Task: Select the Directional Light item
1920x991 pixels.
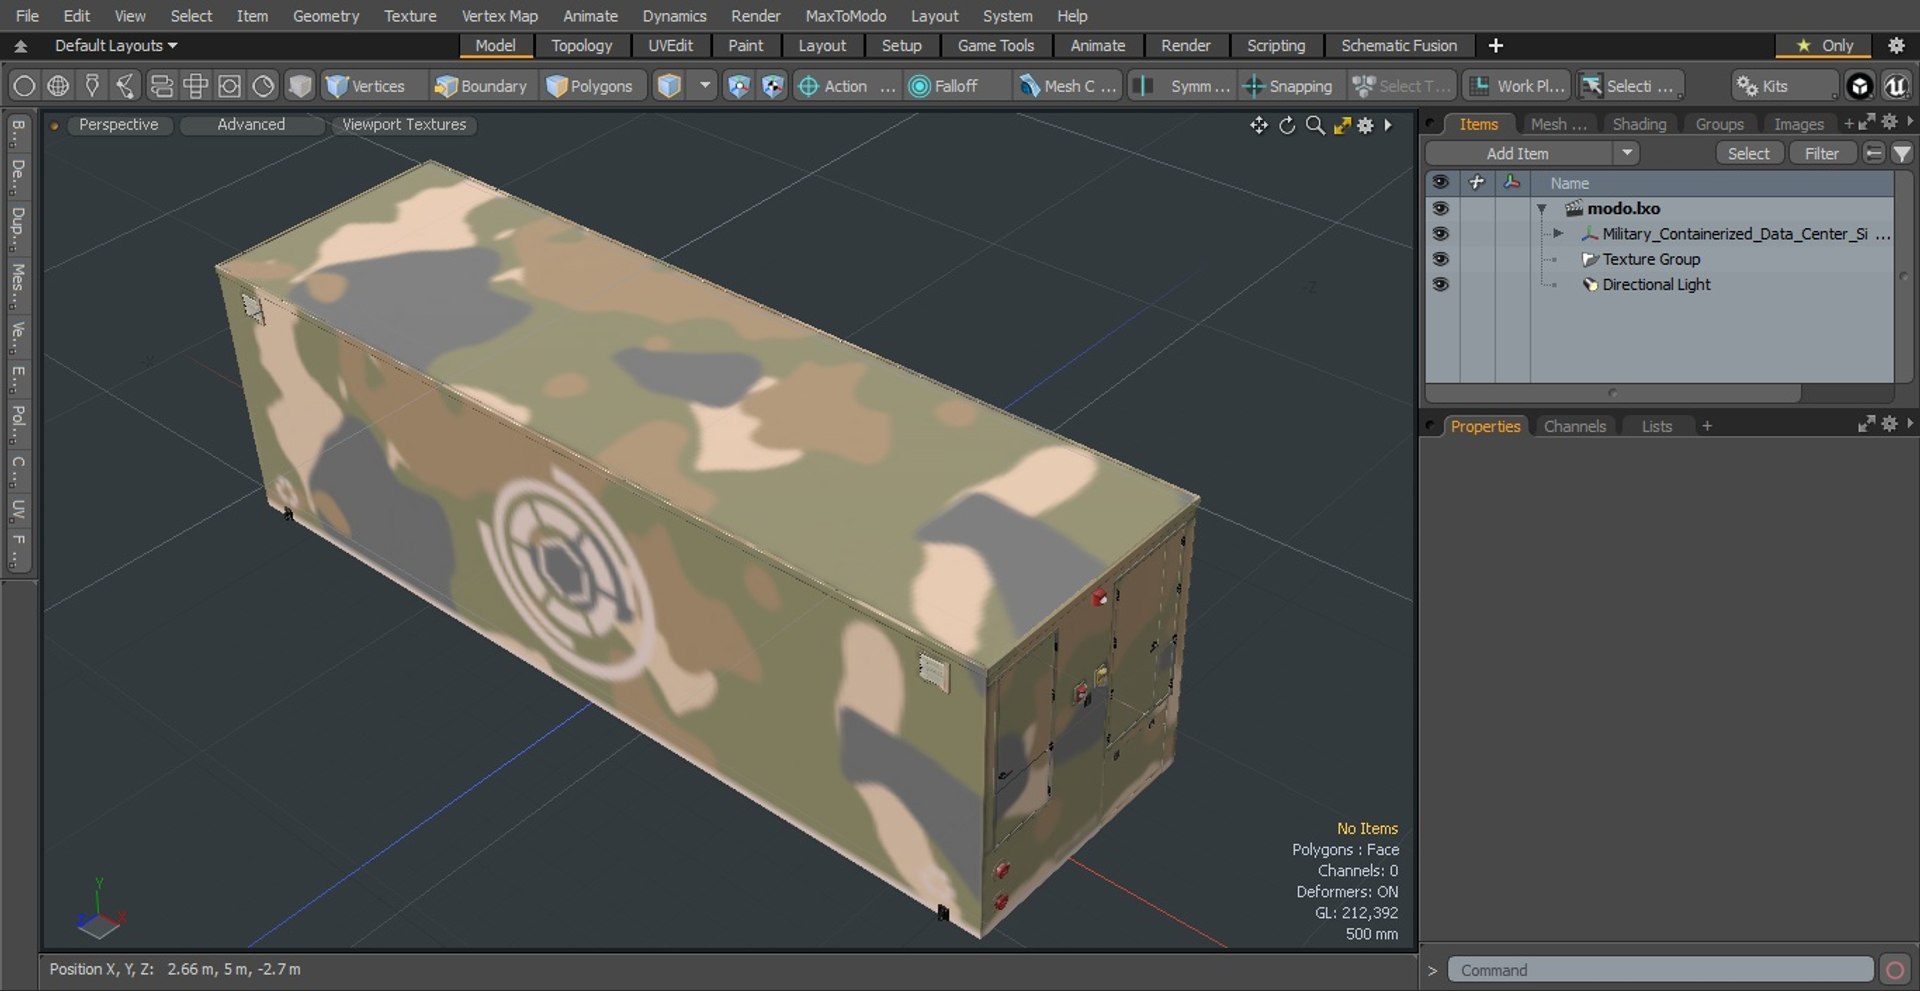Action: 1656,284
